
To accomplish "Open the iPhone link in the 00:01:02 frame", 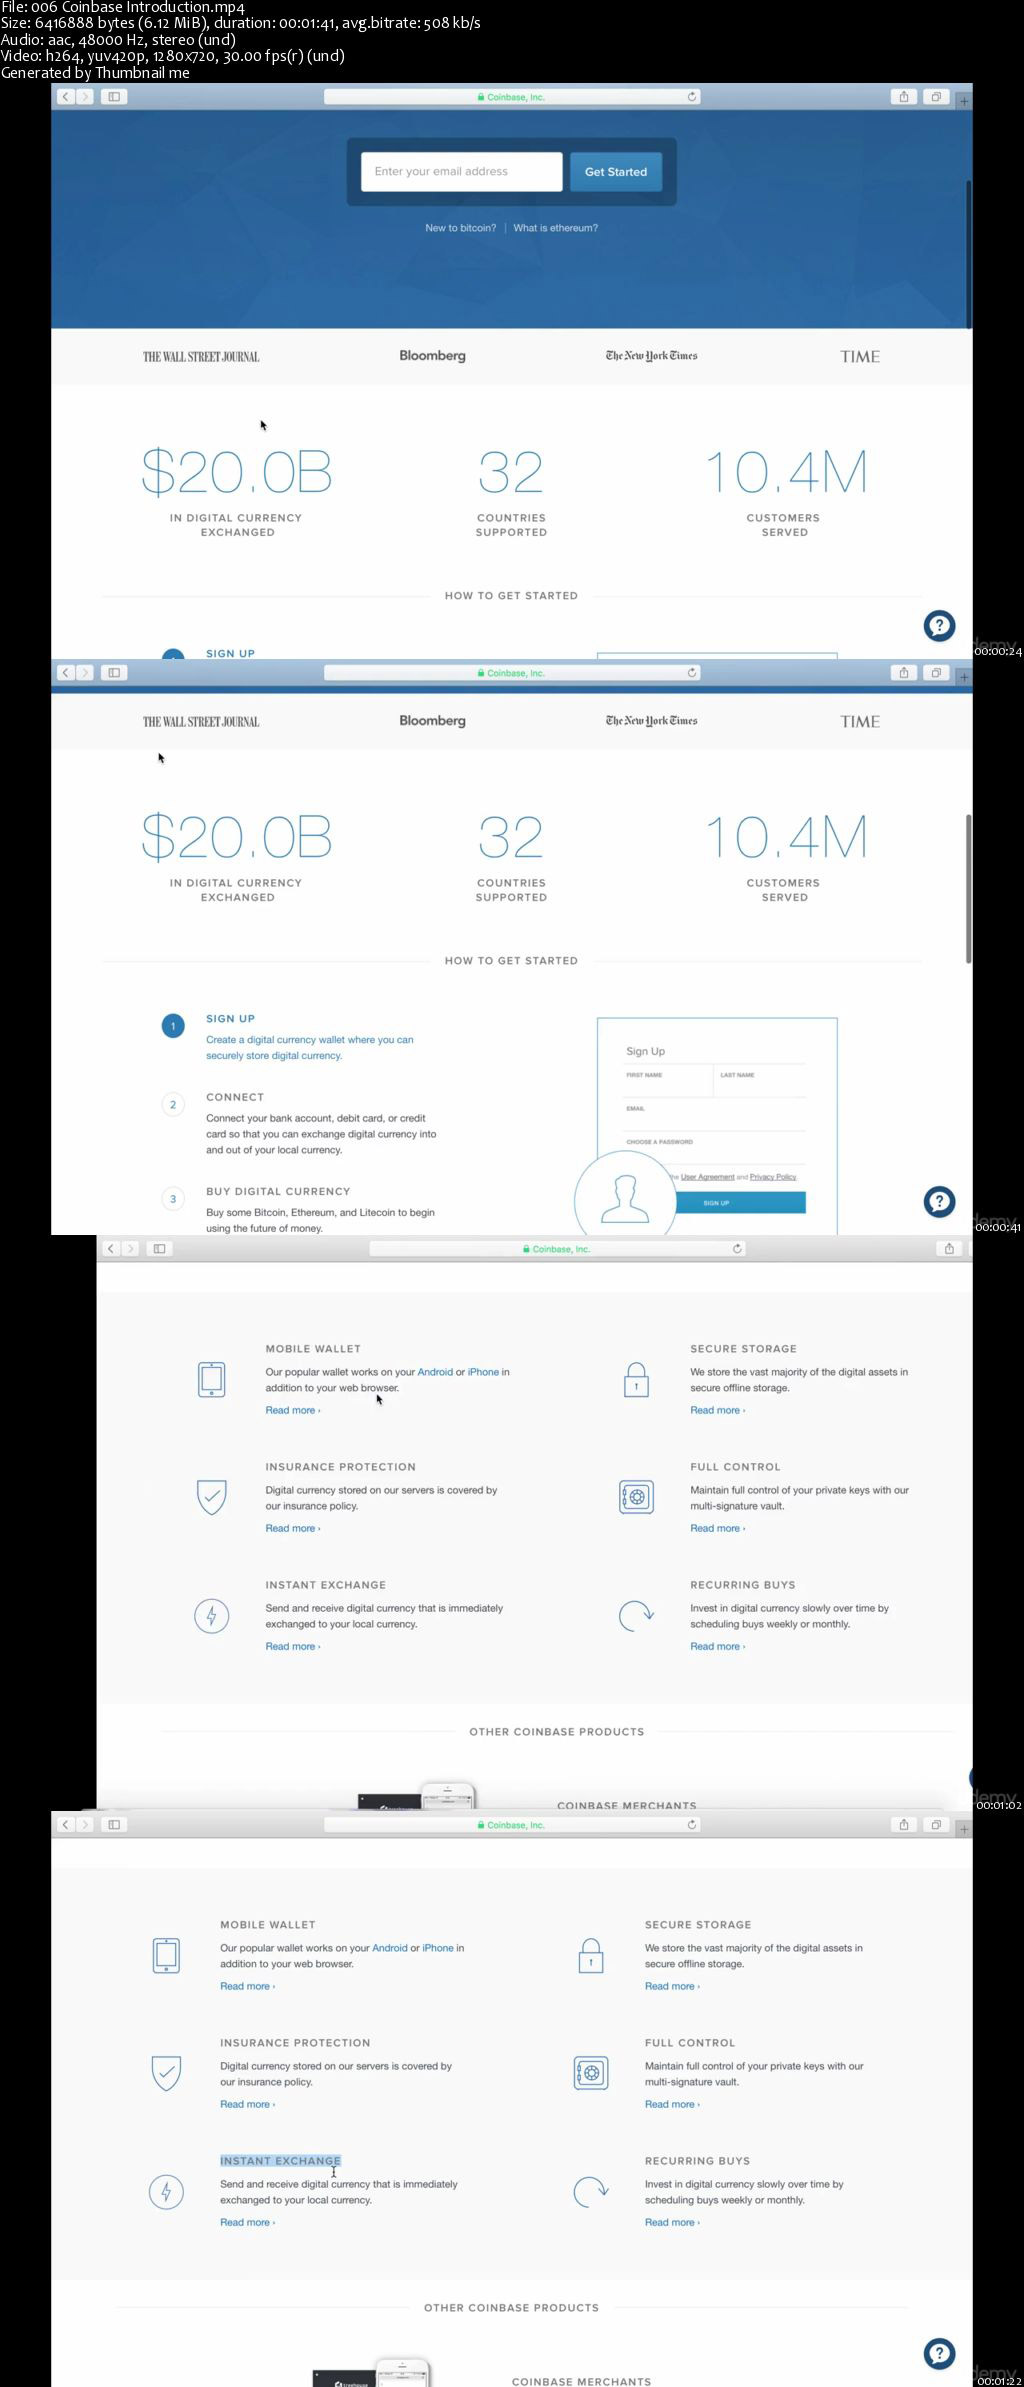I will [x=483, y=1372].
